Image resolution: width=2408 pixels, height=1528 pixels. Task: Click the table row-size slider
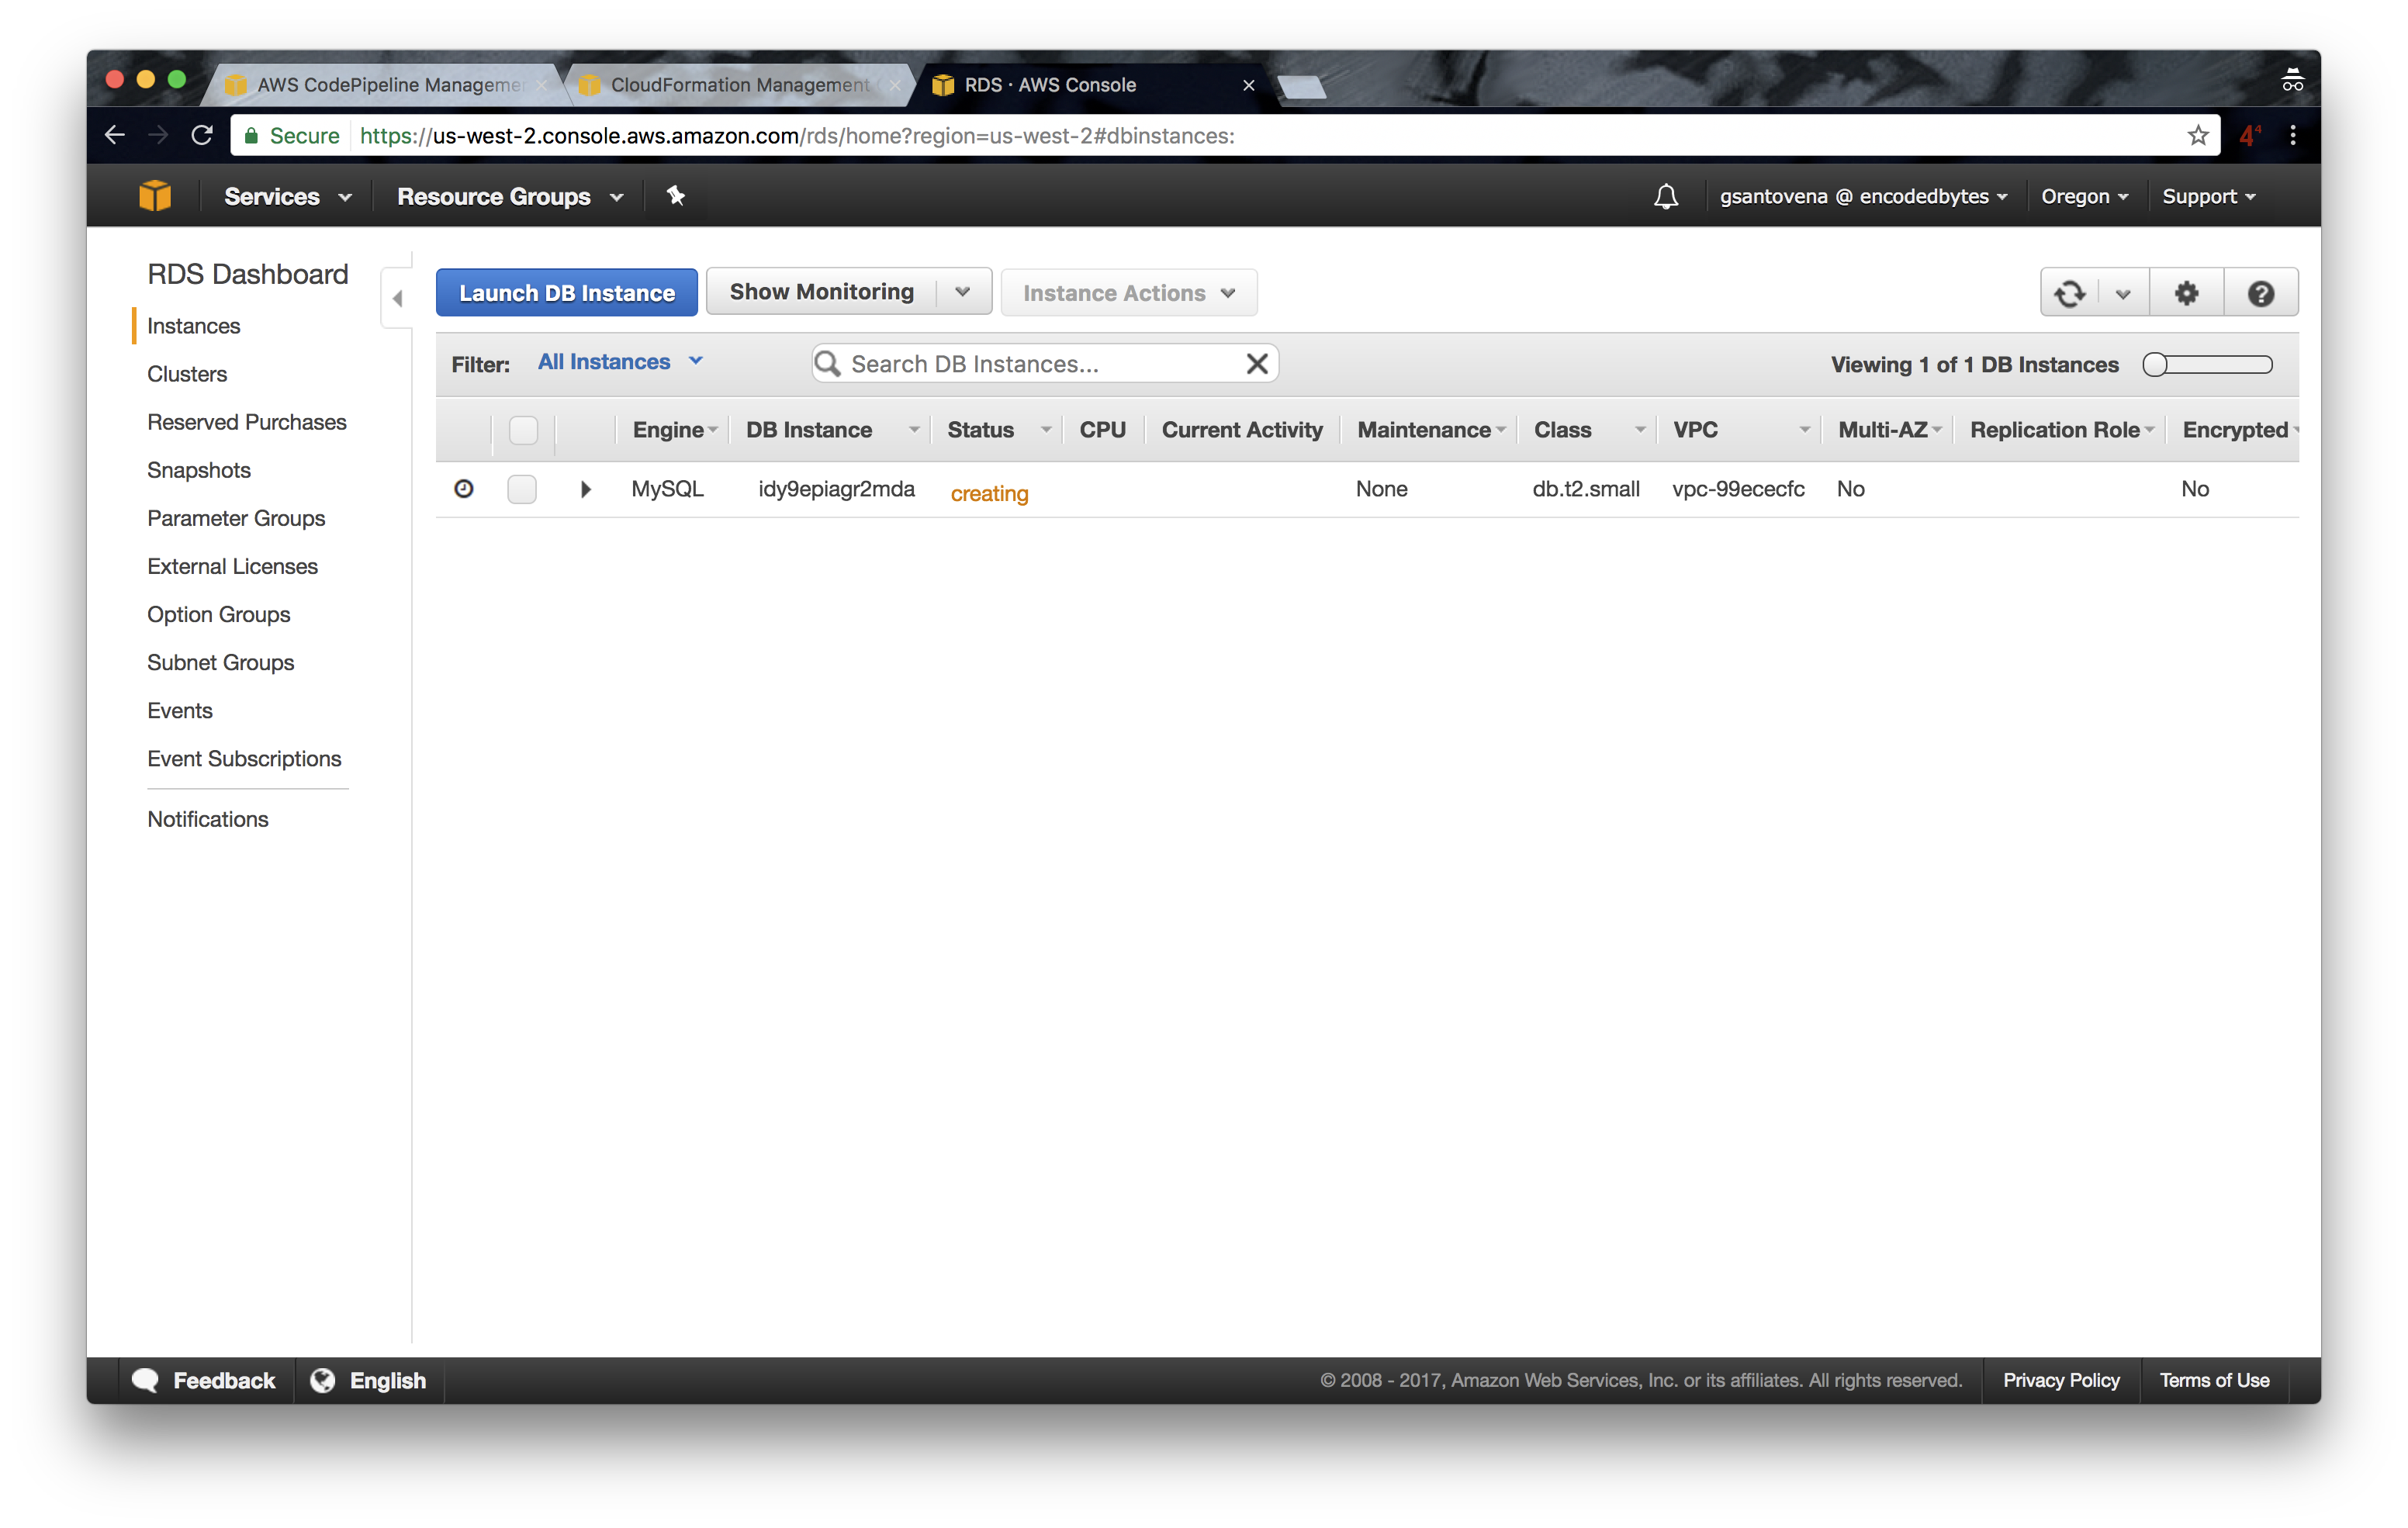point(2206,365)
